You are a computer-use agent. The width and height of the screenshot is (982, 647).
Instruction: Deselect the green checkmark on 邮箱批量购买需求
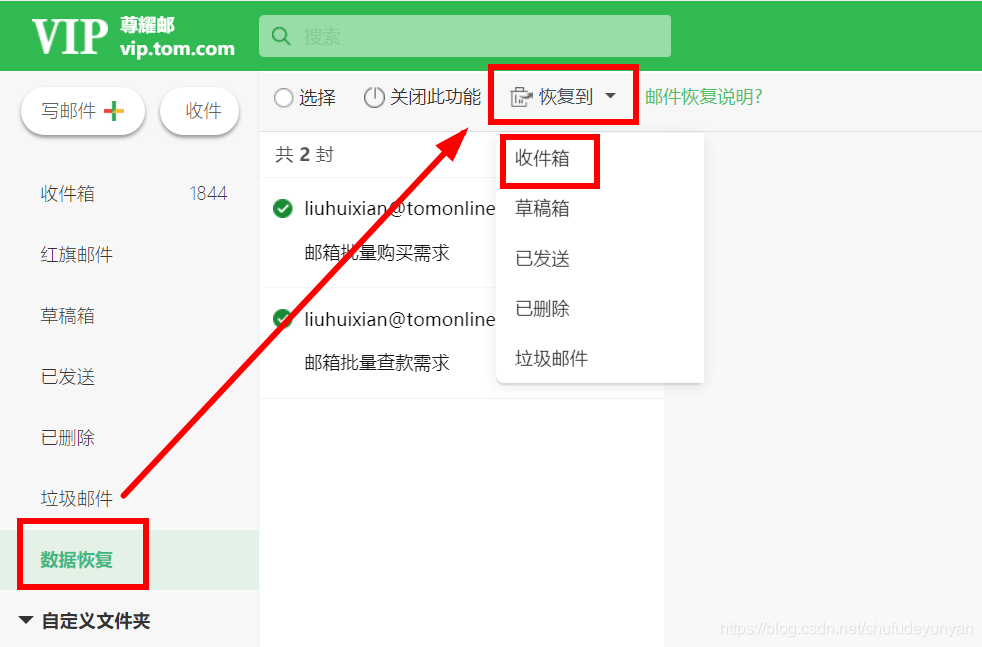click(282, 208)
